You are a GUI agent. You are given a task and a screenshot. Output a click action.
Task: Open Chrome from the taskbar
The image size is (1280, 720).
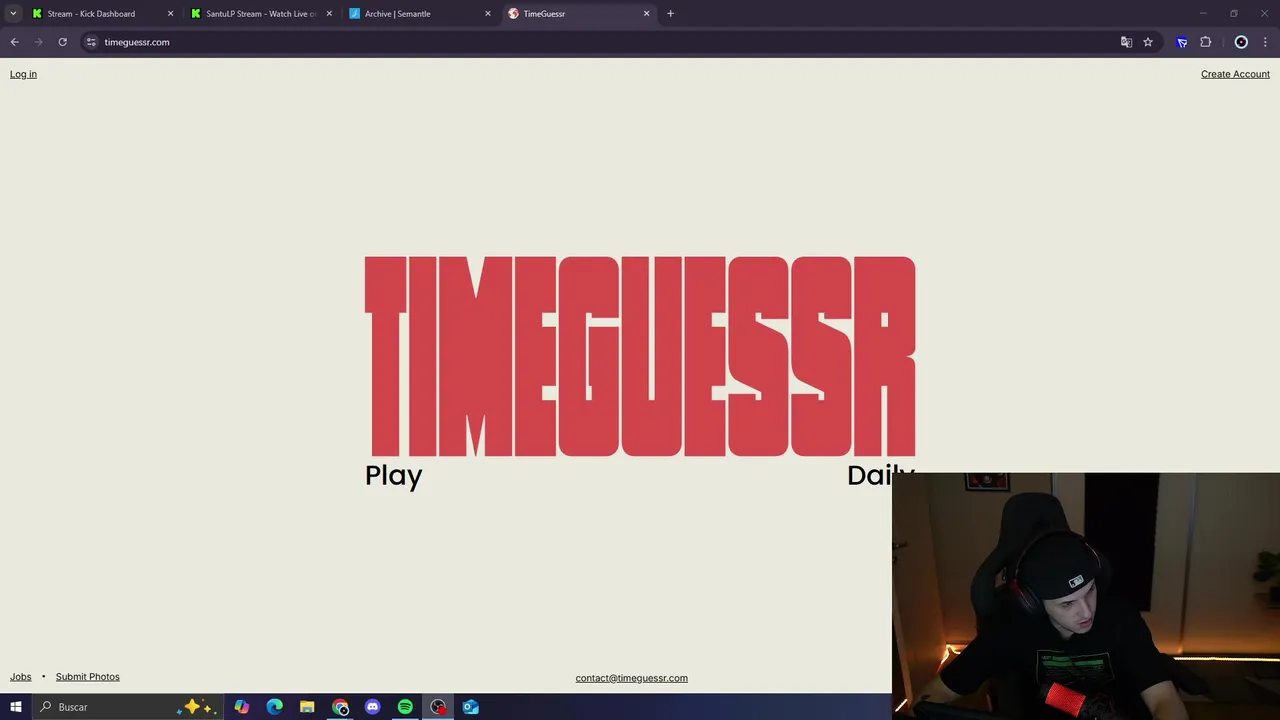coord(340,707)
